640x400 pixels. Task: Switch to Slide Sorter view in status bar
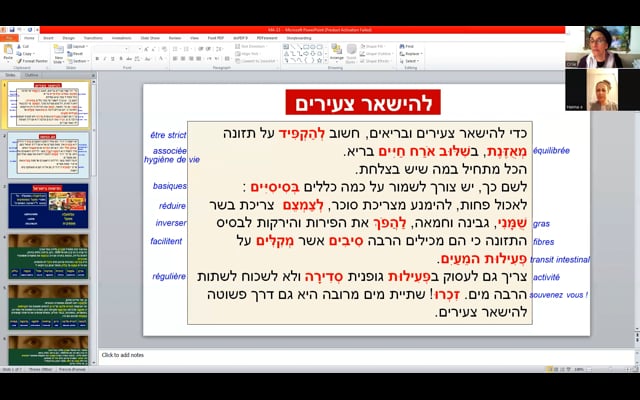click(x=556, y=369)
